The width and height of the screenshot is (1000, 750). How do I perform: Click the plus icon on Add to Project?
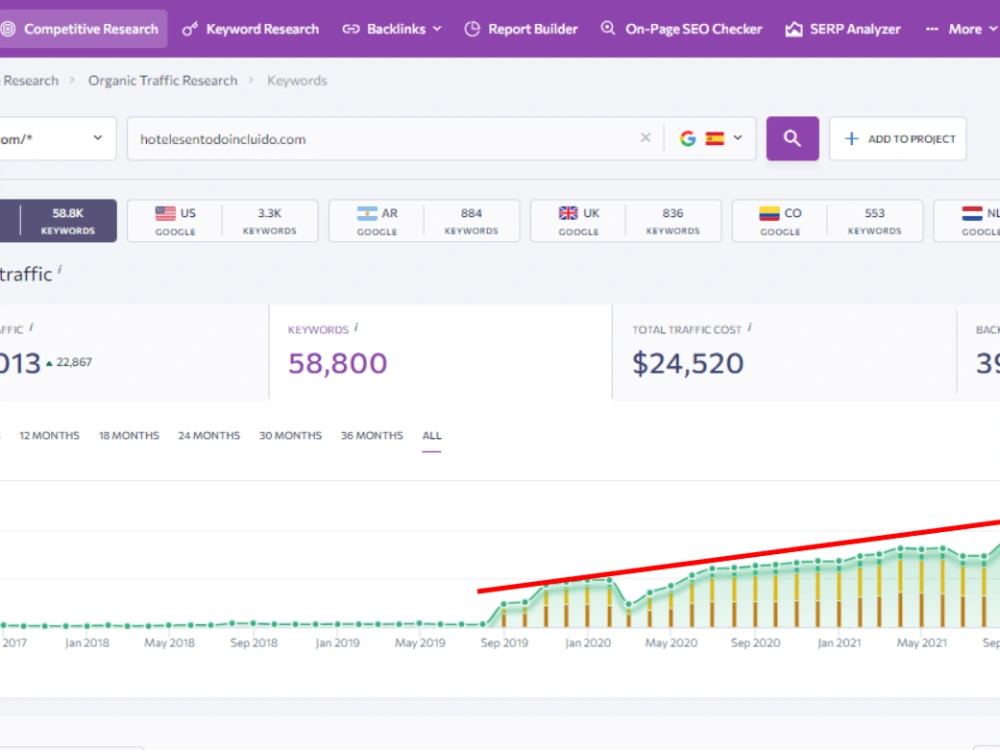(851, 138)
